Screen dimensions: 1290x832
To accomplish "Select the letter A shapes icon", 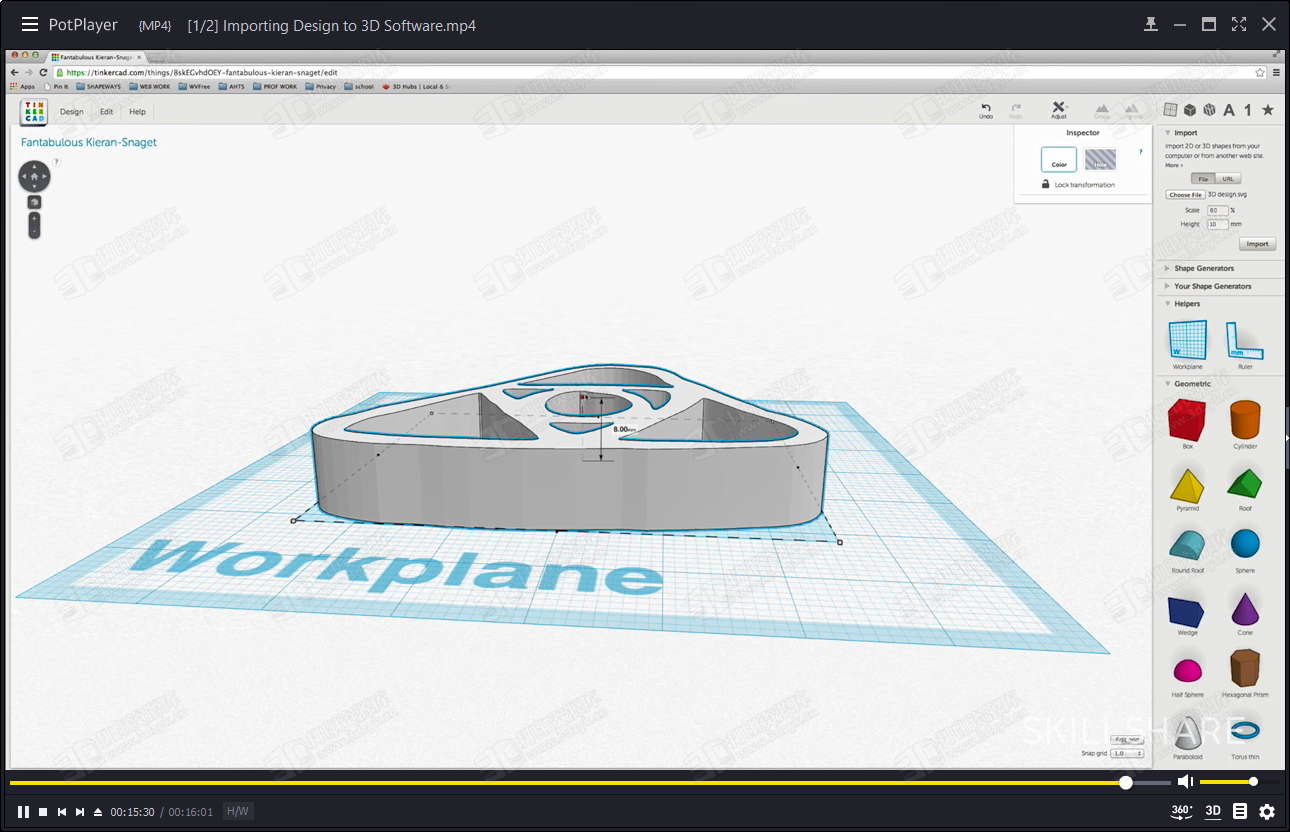I will [1229, 110].
